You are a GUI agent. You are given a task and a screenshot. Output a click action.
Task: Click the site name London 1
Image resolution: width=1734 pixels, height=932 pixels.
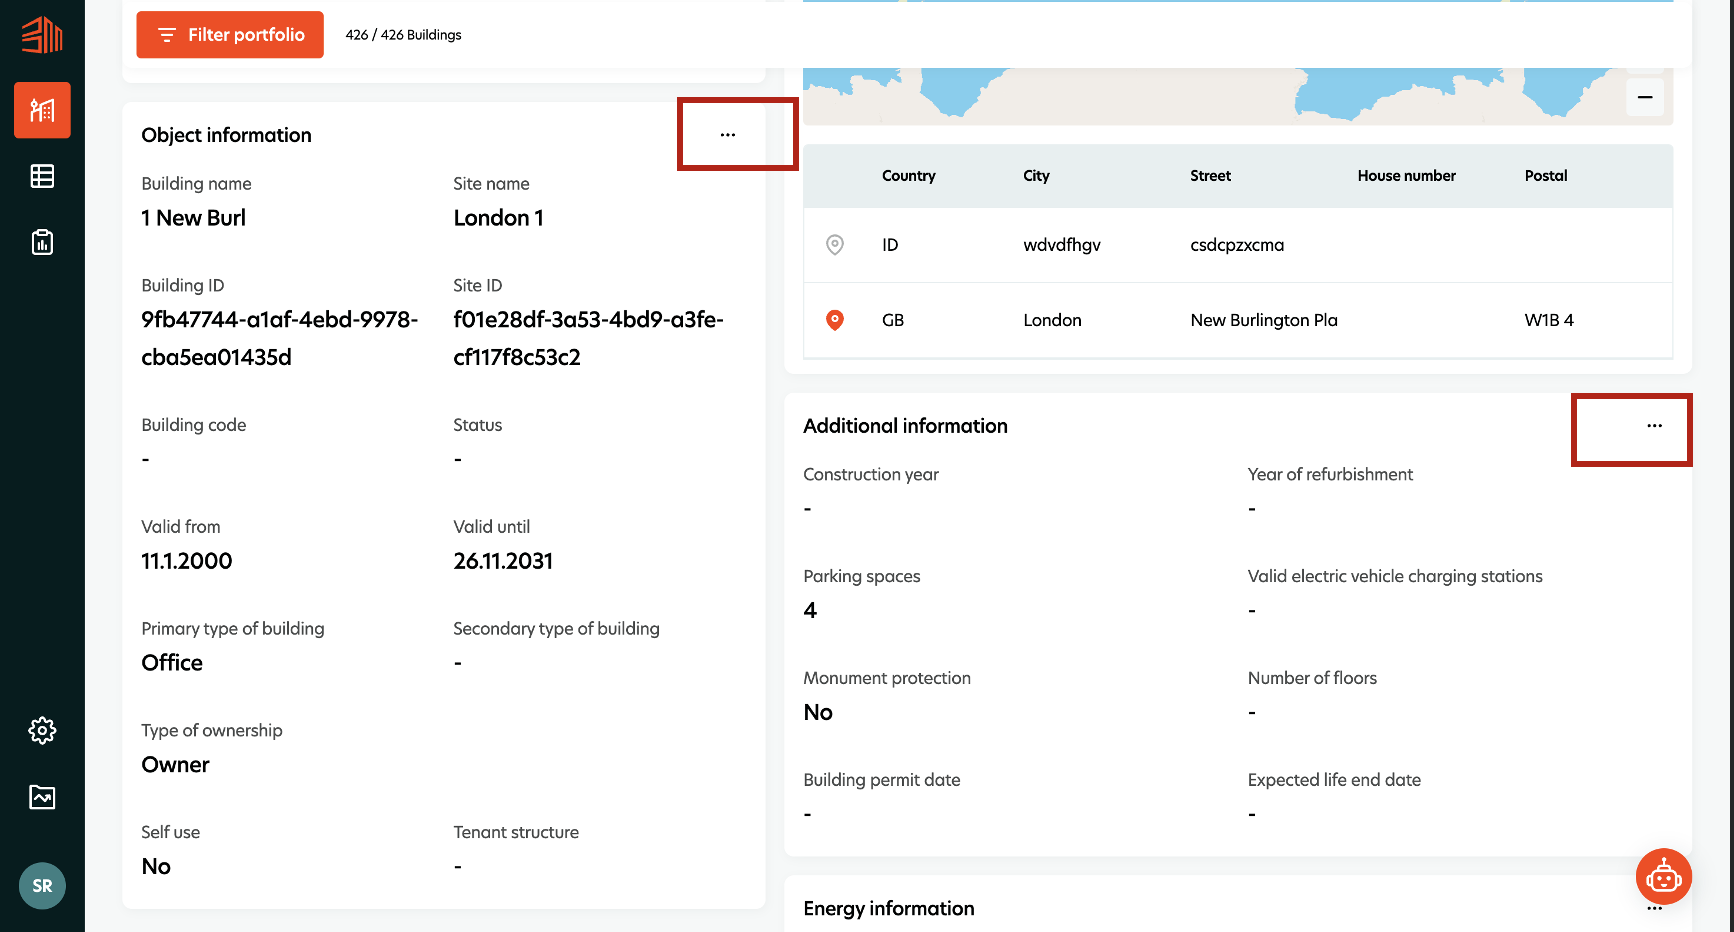pos(498,218)
